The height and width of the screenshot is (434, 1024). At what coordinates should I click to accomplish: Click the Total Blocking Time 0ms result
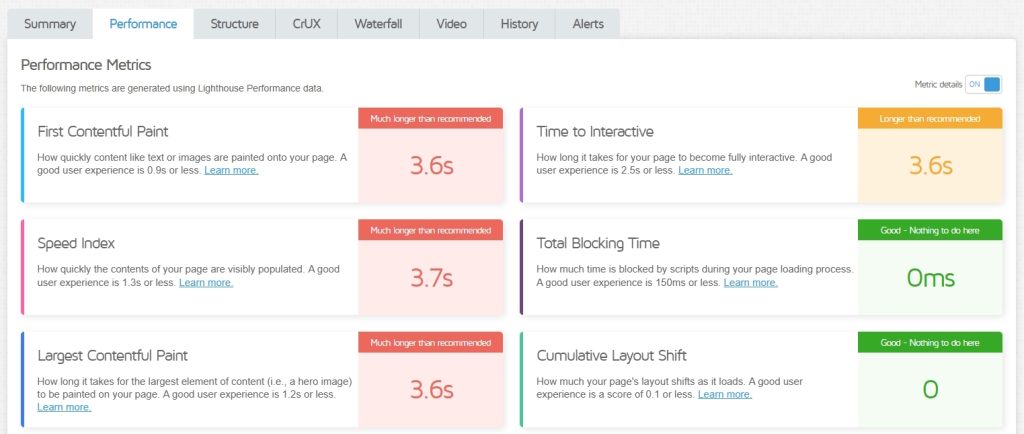(x=930, y=278)
